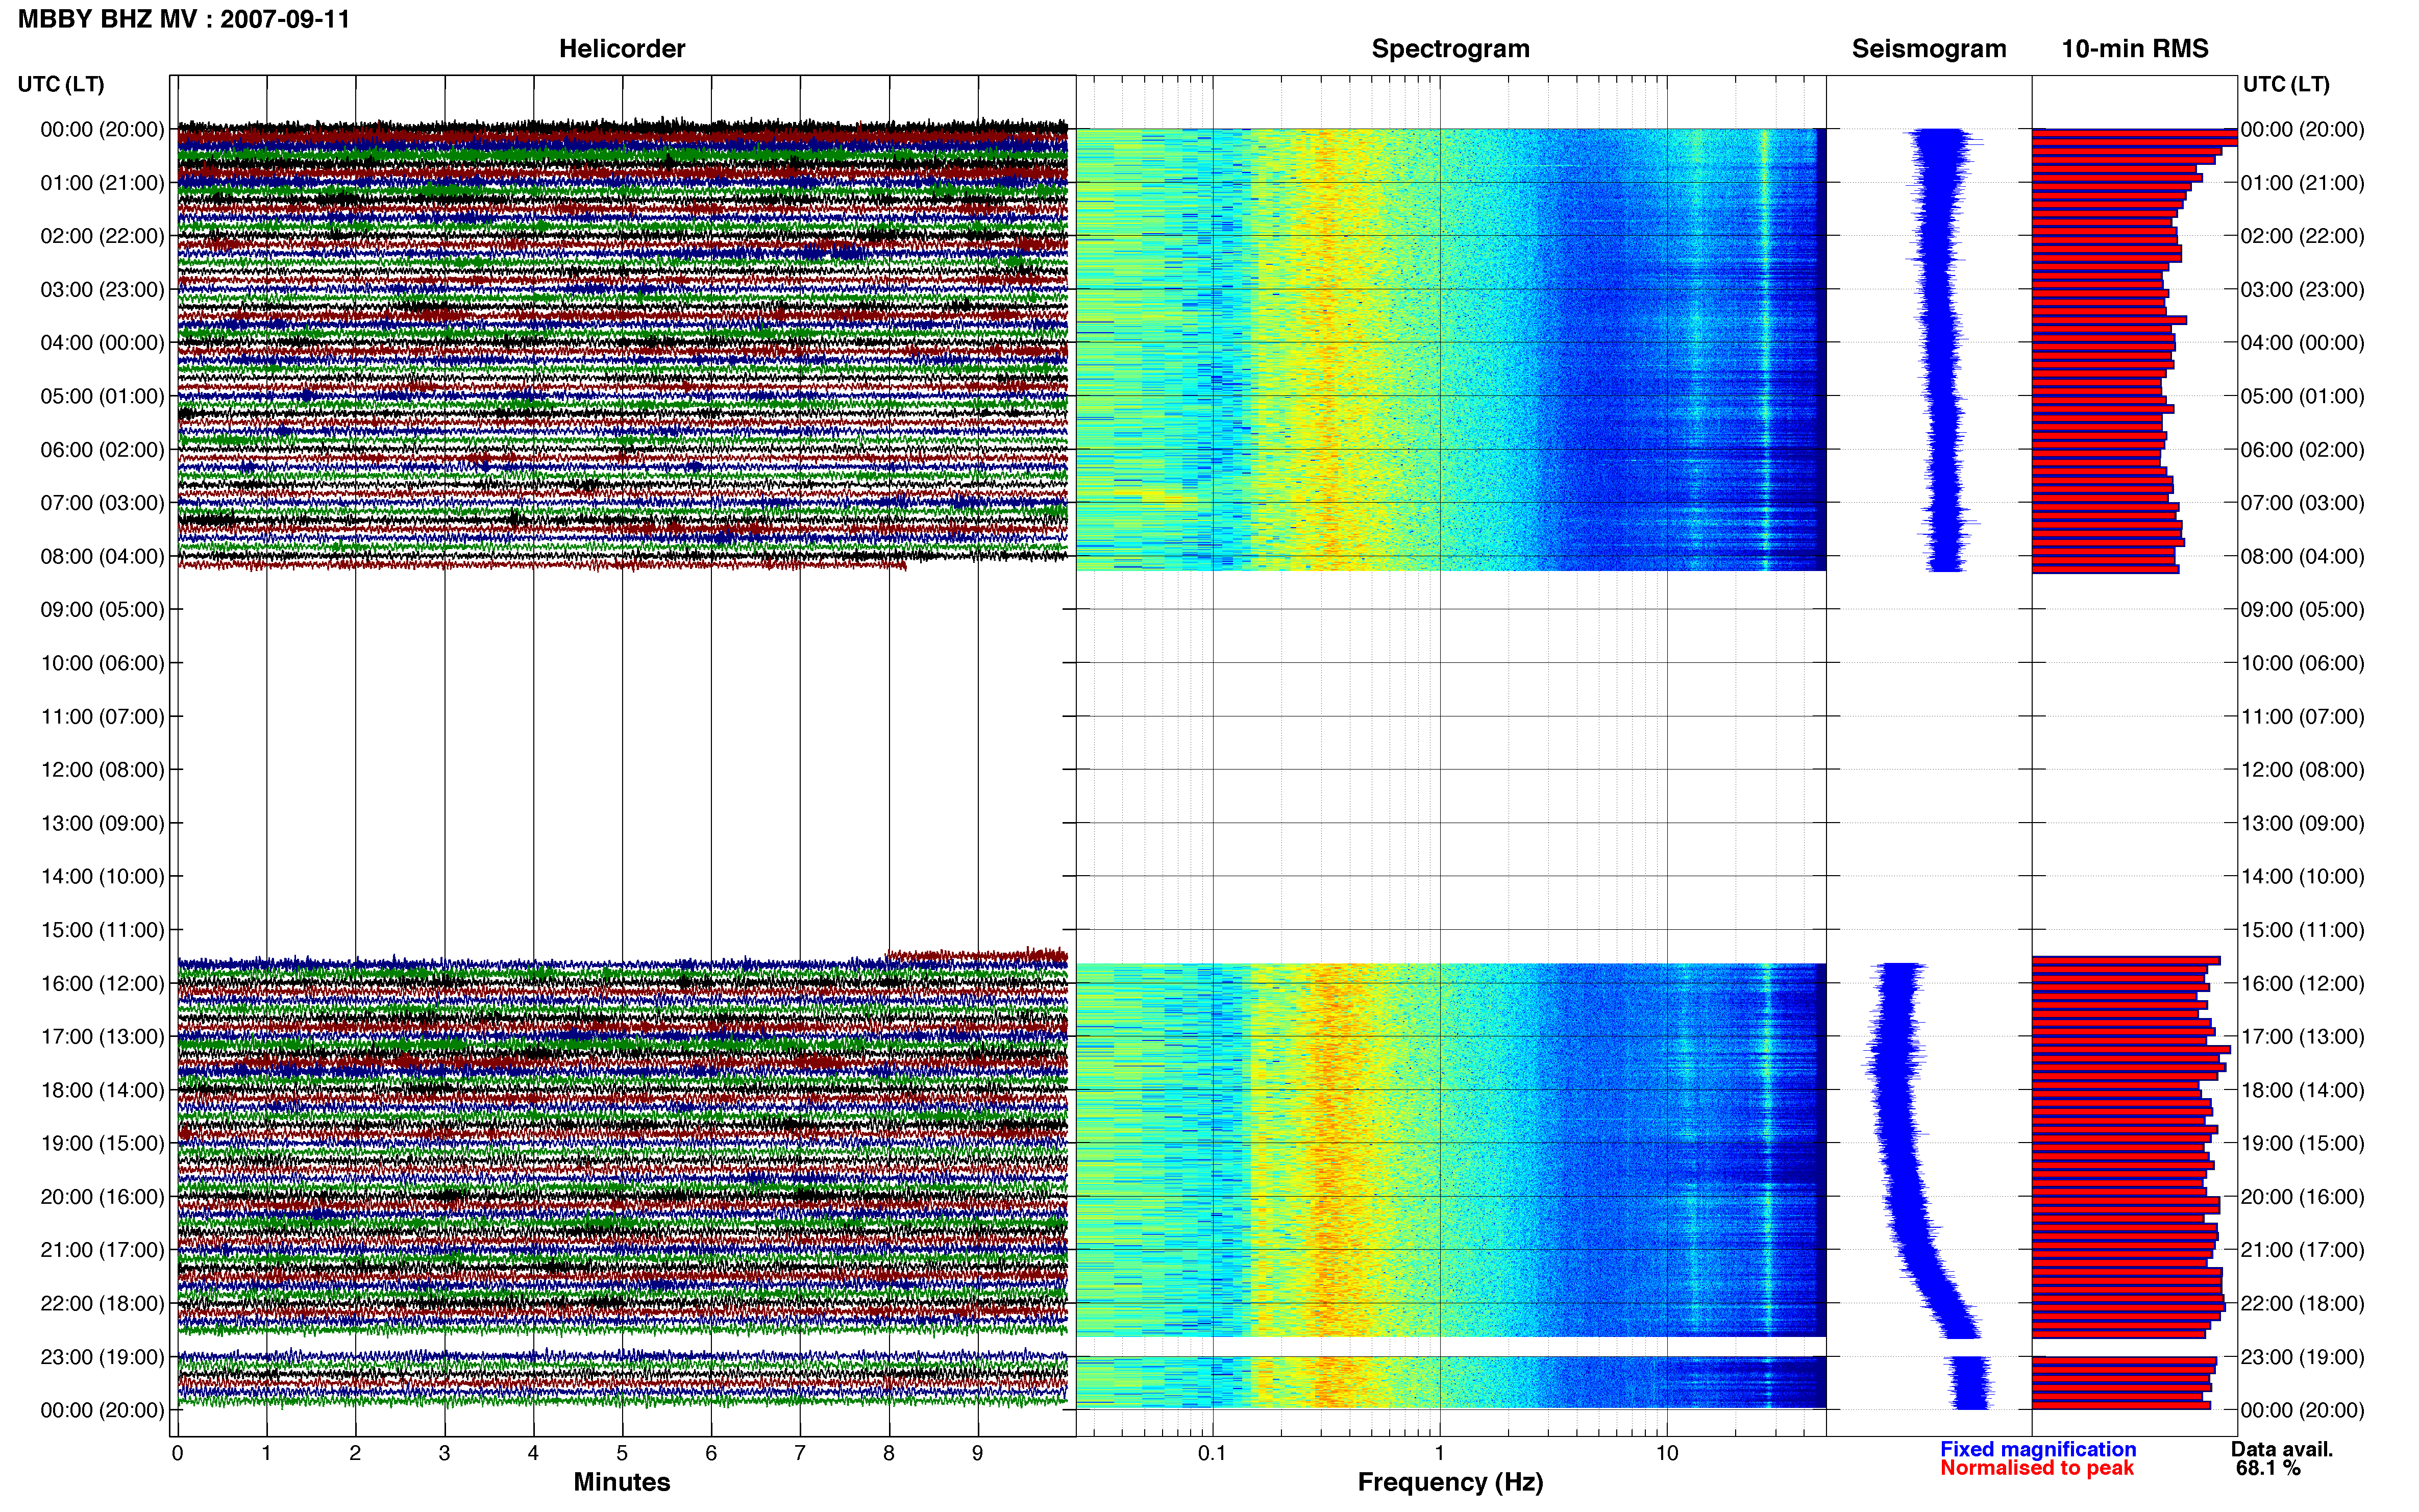This screenshot has width=2419, height=1512.
Task: Click left axis label '12:00 (08:00)'
Action: (x=102, y=770)
